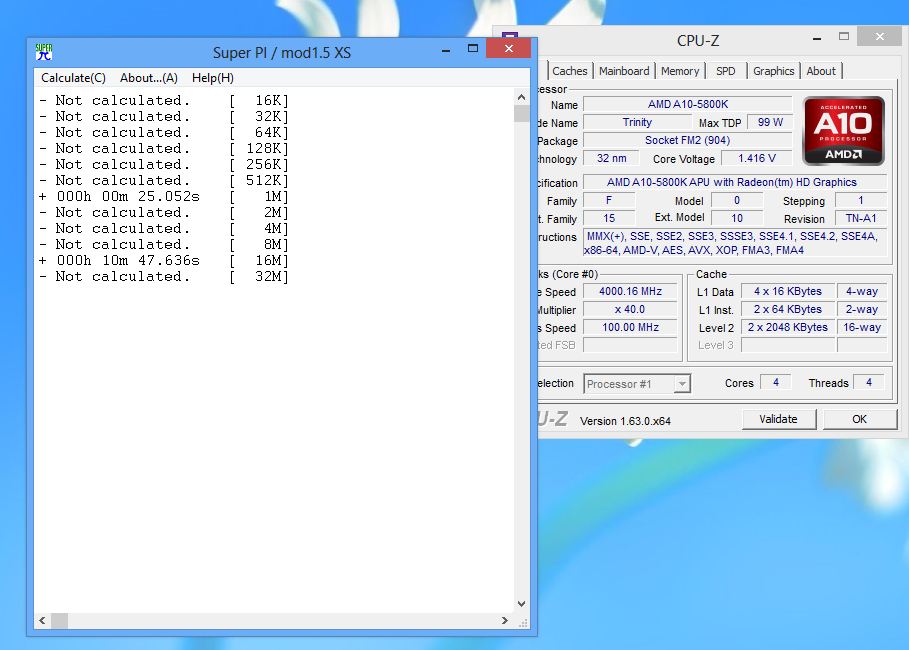Image resolution: width=909 pixels, height=650 pixels.
Task: Click the processor name field AMD A10-5800K
Action: (688, 104)
